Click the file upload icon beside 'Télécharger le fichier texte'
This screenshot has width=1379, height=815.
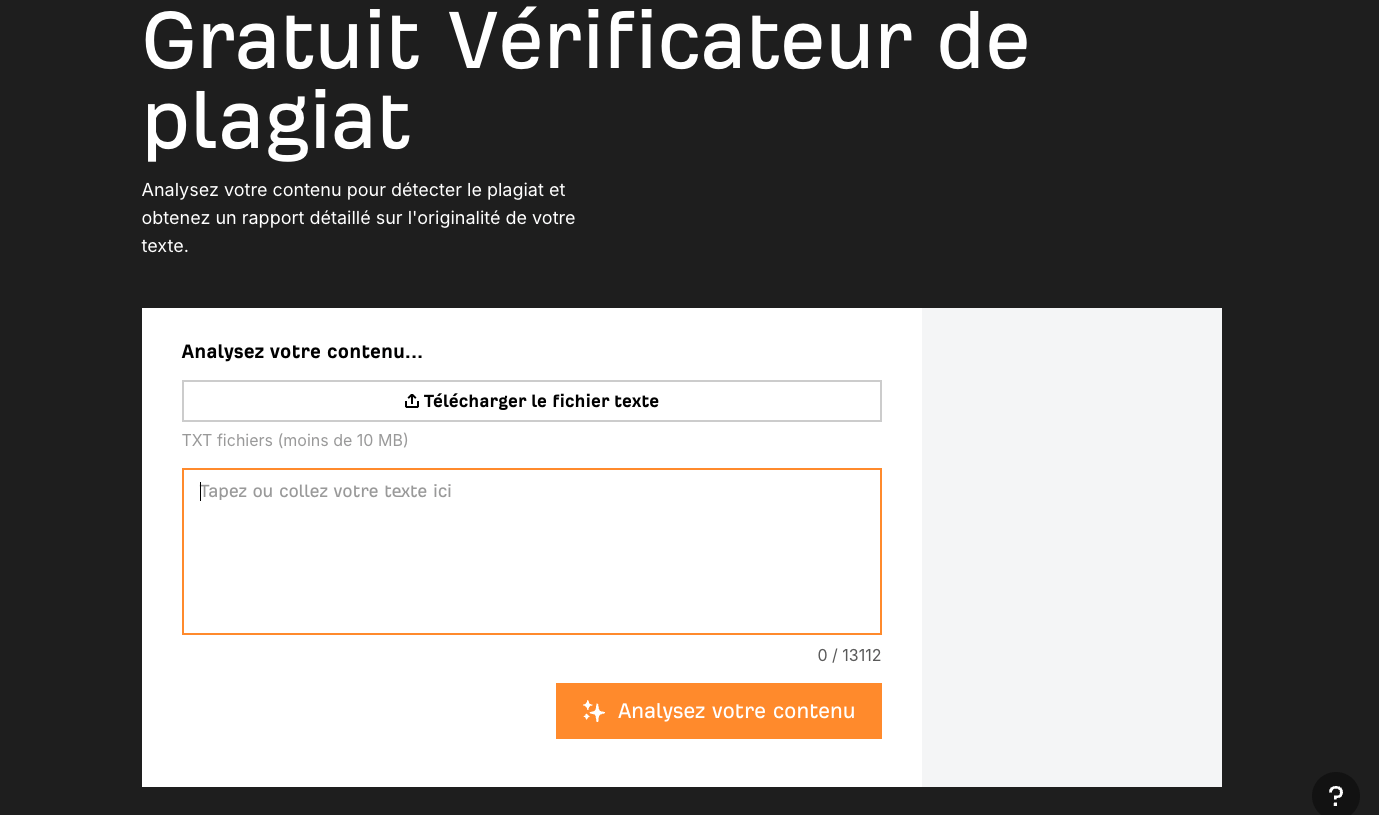(x=412, y=400)
